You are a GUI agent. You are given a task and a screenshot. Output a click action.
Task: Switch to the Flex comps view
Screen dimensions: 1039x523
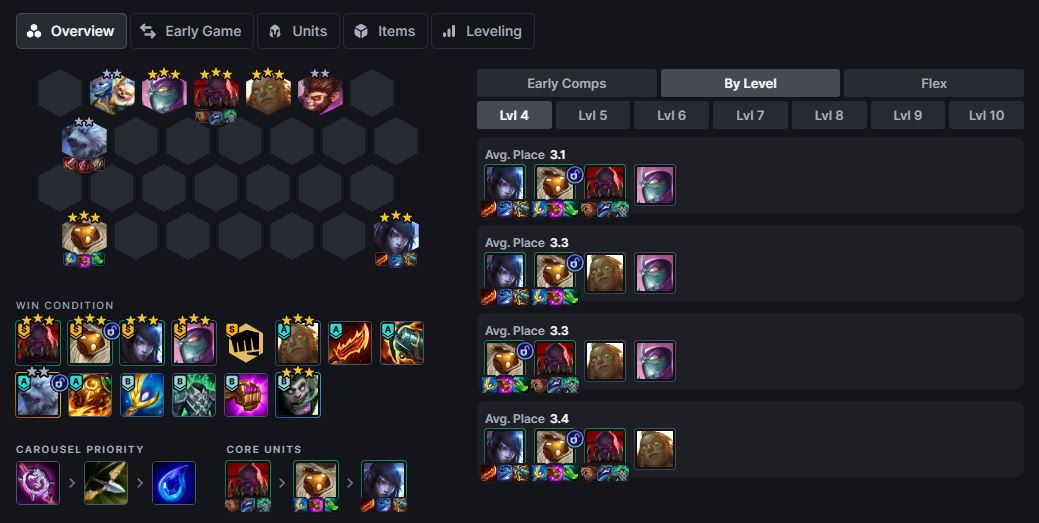[x=934, y=84]
